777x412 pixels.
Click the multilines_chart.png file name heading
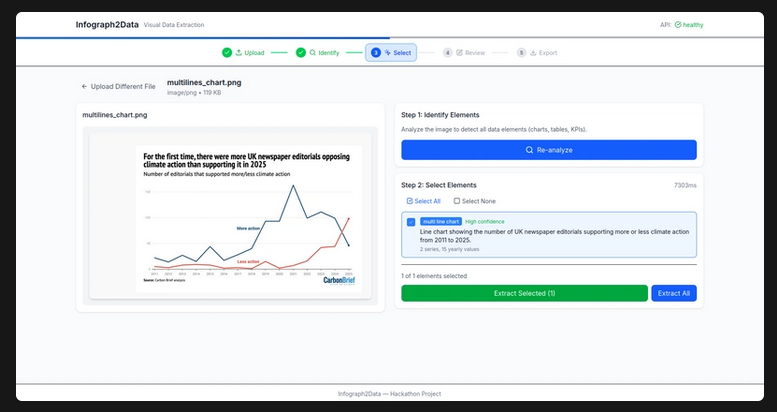[x=204, y=82]
